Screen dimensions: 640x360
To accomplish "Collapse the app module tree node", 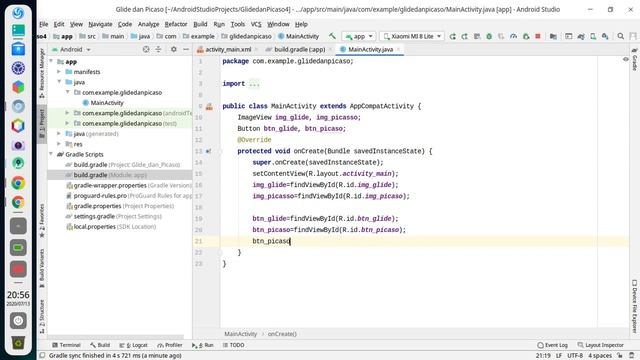I will click(x=51, y=62).
